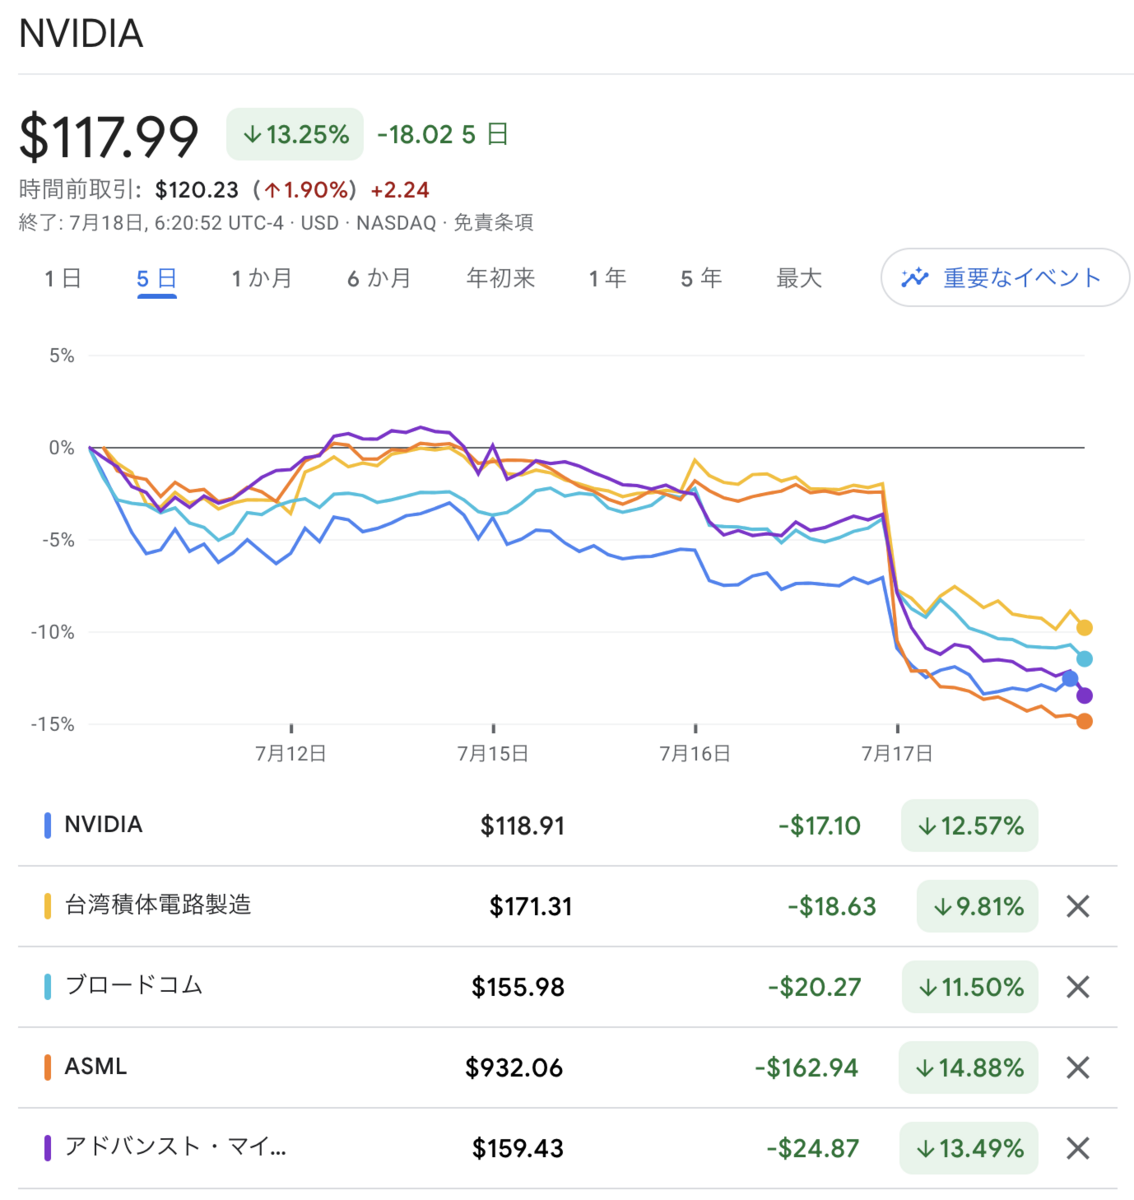Click the ↓11.50% badge for ブロードコム
This screenshot has height=1200, width=1134.
point(969,987)
